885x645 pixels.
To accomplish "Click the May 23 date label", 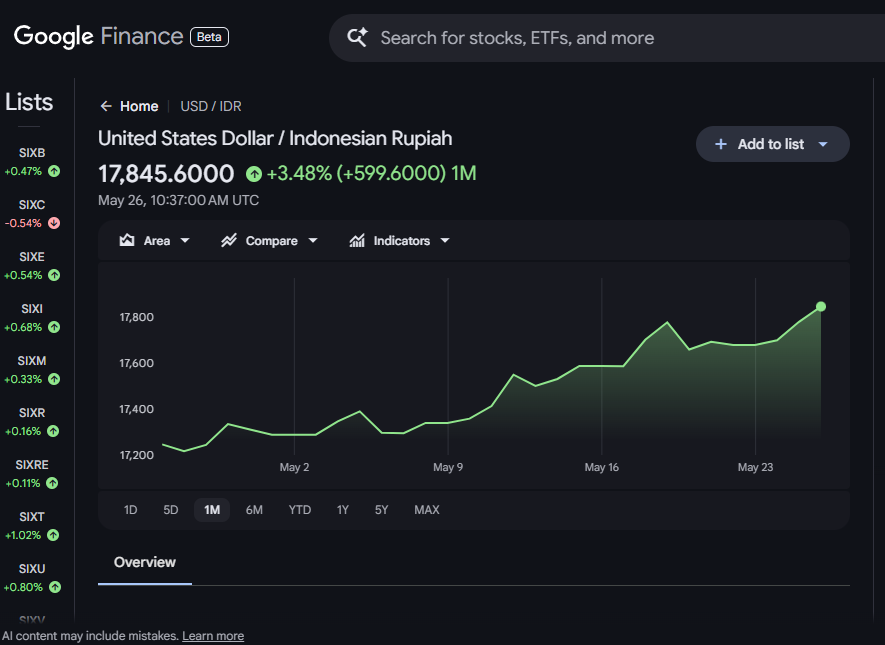I will pos(755,467).
